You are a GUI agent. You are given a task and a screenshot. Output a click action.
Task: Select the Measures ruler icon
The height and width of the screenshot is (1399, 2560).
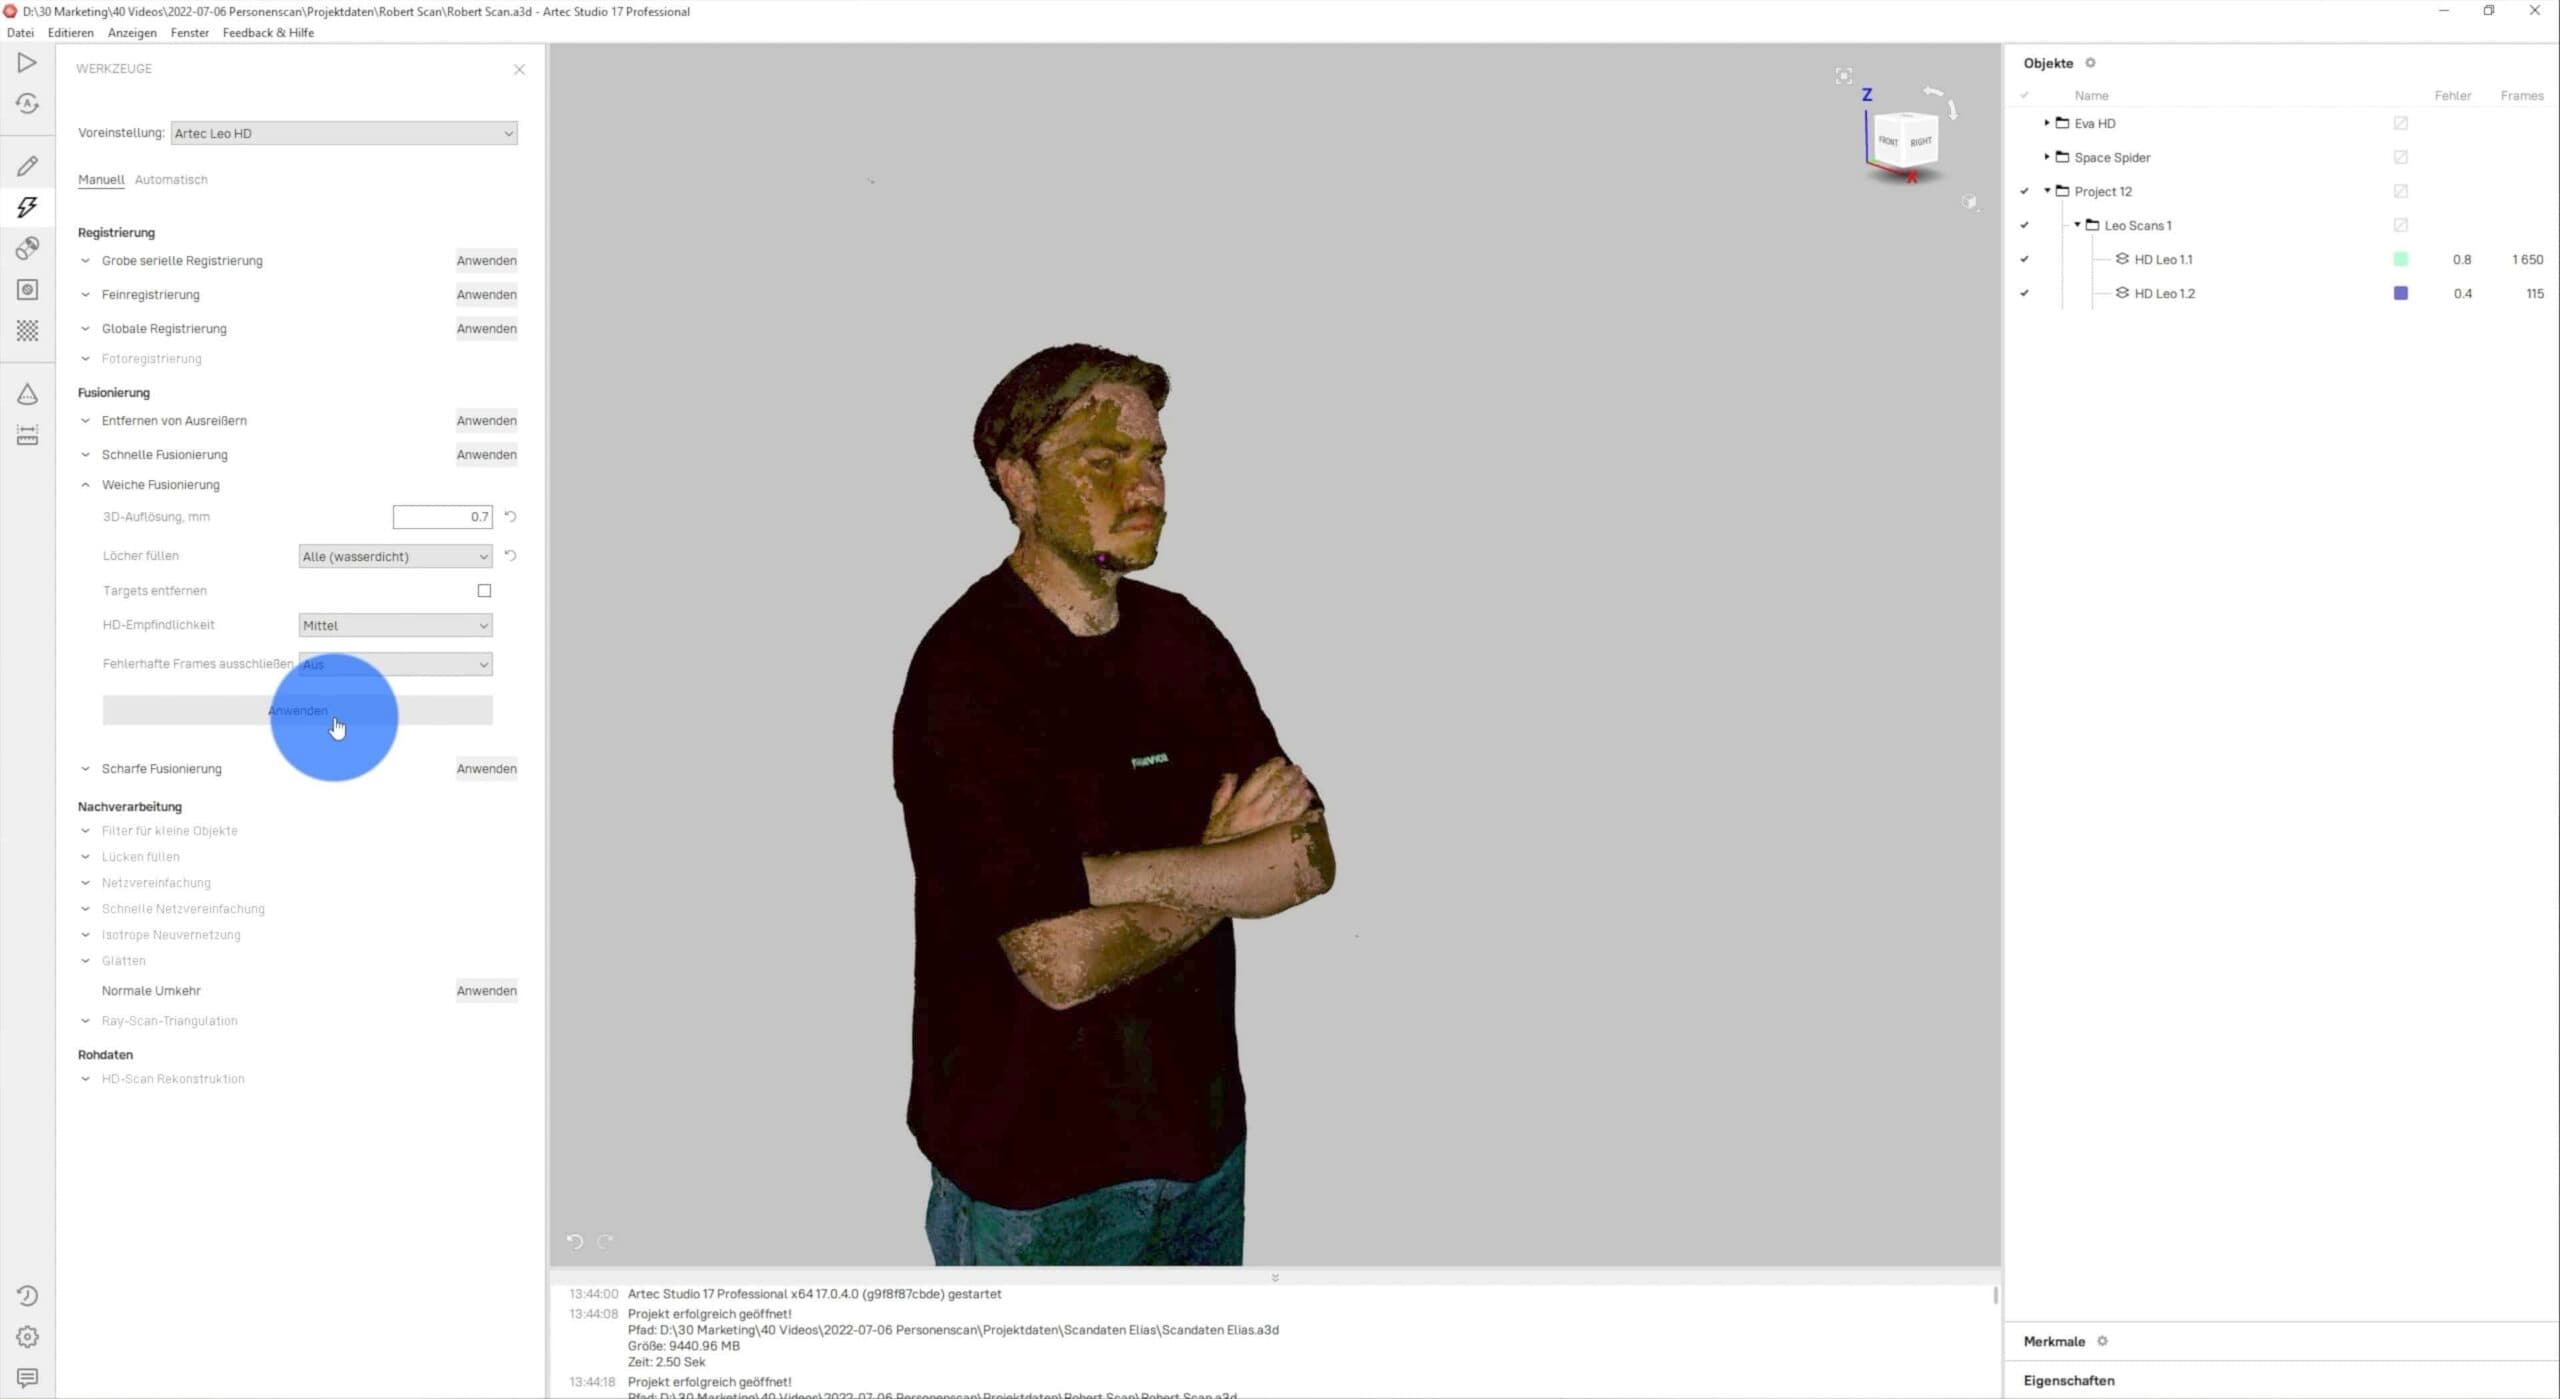tap(27, 434)
